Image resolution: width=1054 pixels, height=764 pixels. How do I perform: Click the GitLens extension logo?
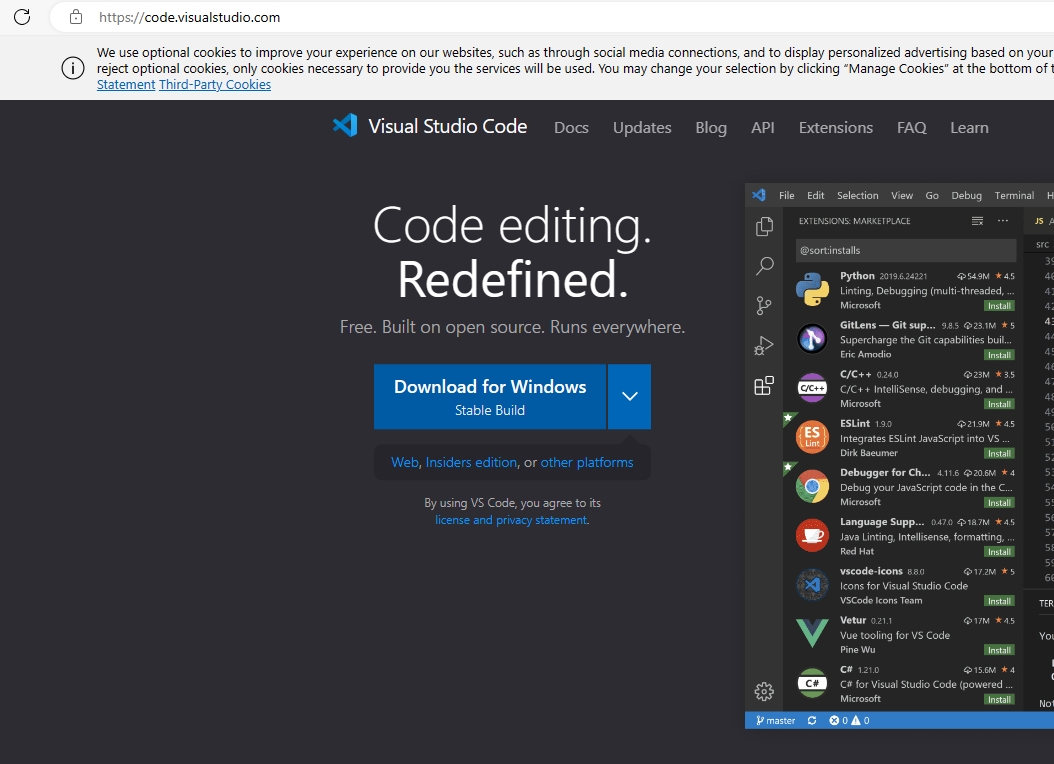click(x=812, y=339)
